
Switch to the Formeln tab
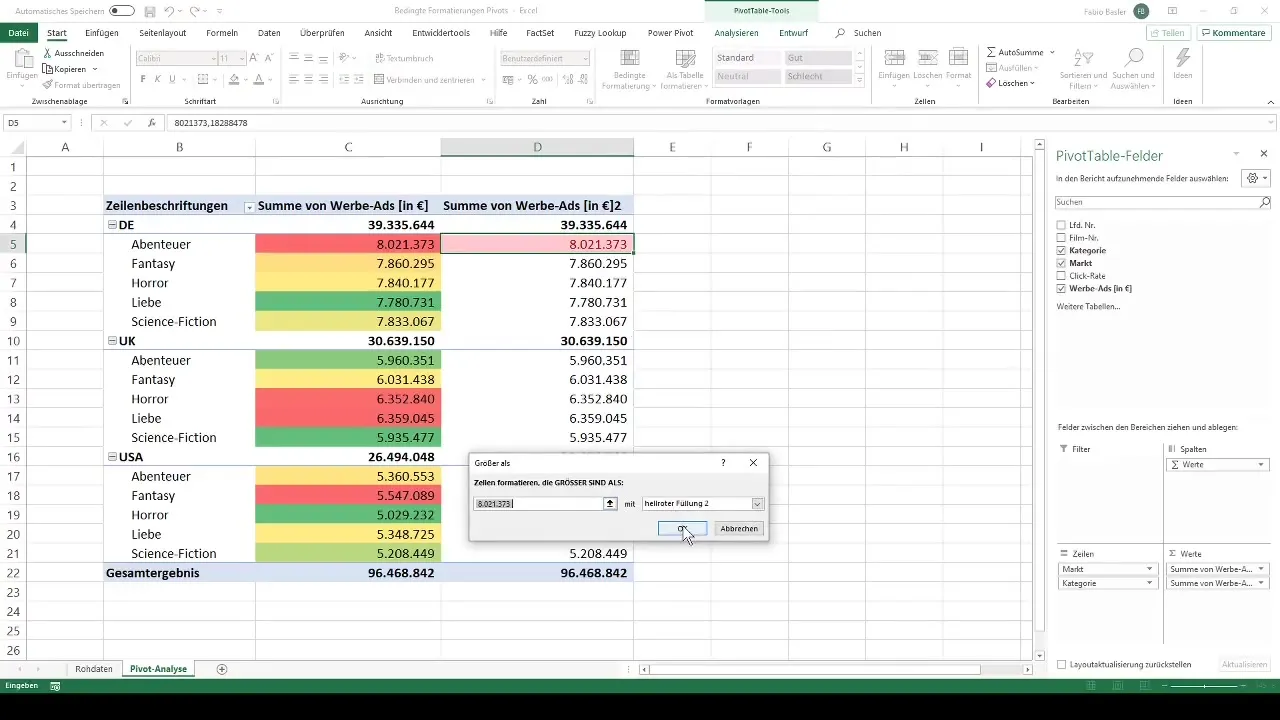pyautogui.click(x=222, y=33)
